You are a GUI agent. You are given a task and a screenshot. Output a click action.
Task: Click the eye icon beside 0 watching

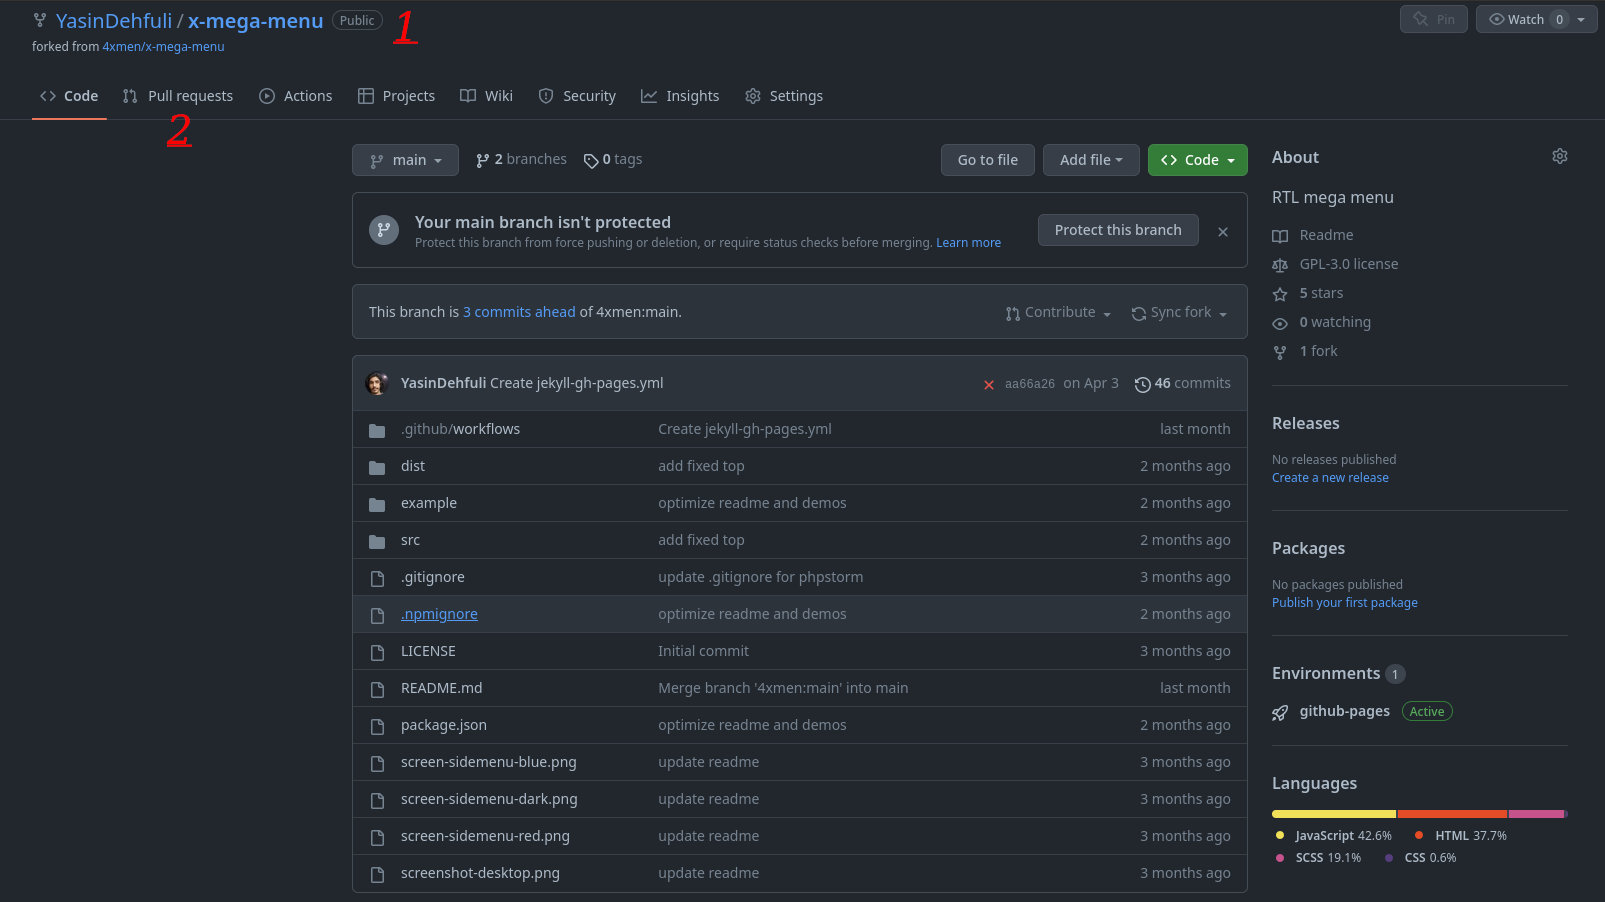pos(1280,323)
